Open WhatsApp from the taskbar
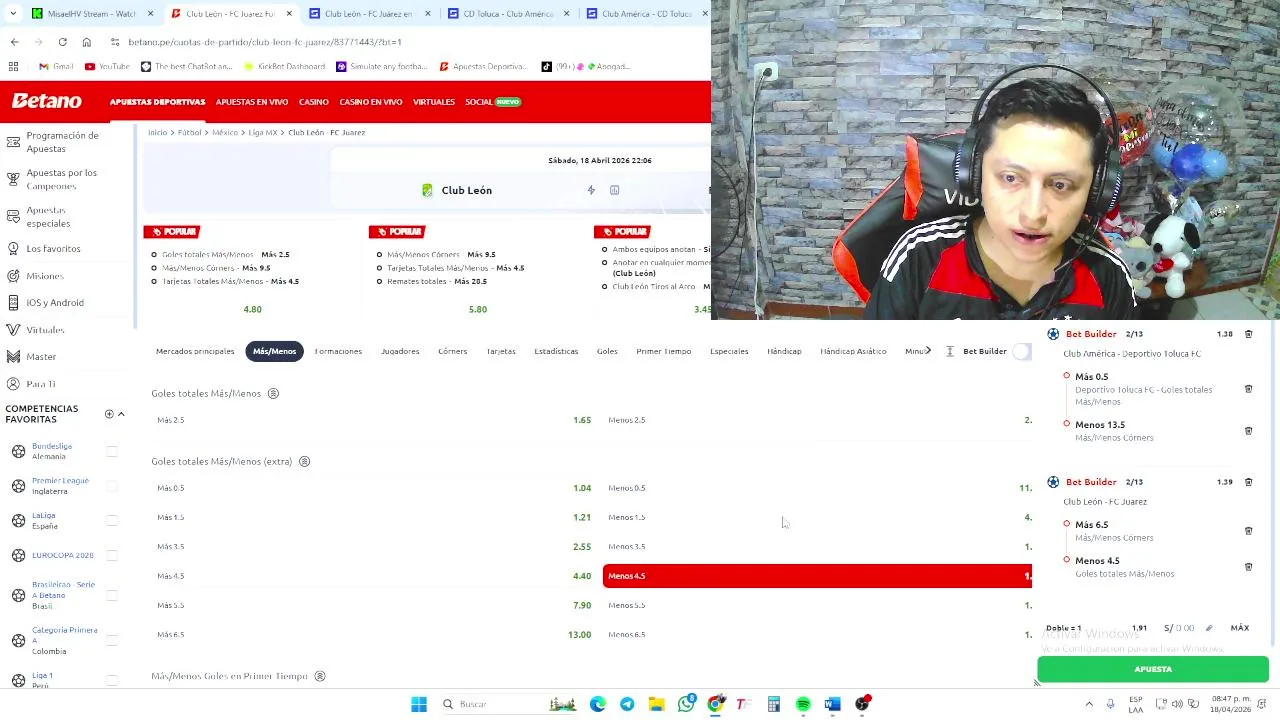This screenshot has height=720, width=1280. point(686,705)
